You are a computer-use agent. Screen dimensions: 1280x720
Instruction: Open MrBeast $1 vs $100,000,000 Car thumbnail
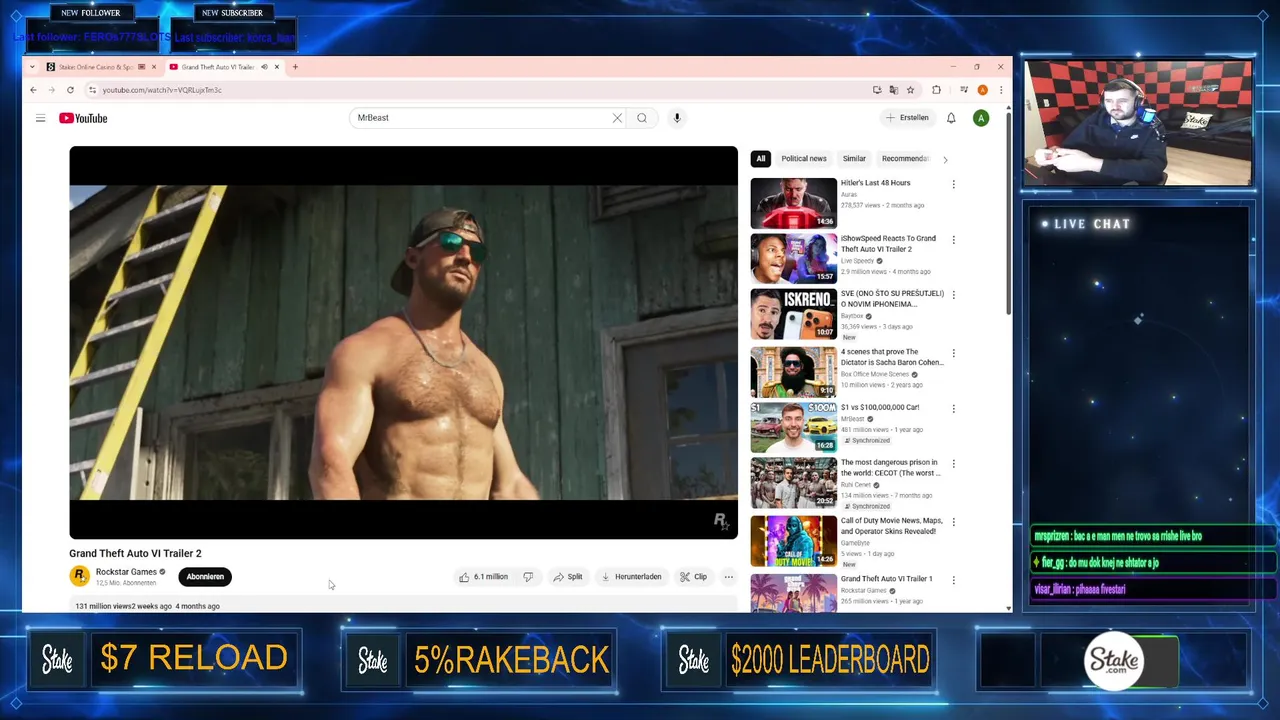(x=794, y=428)
